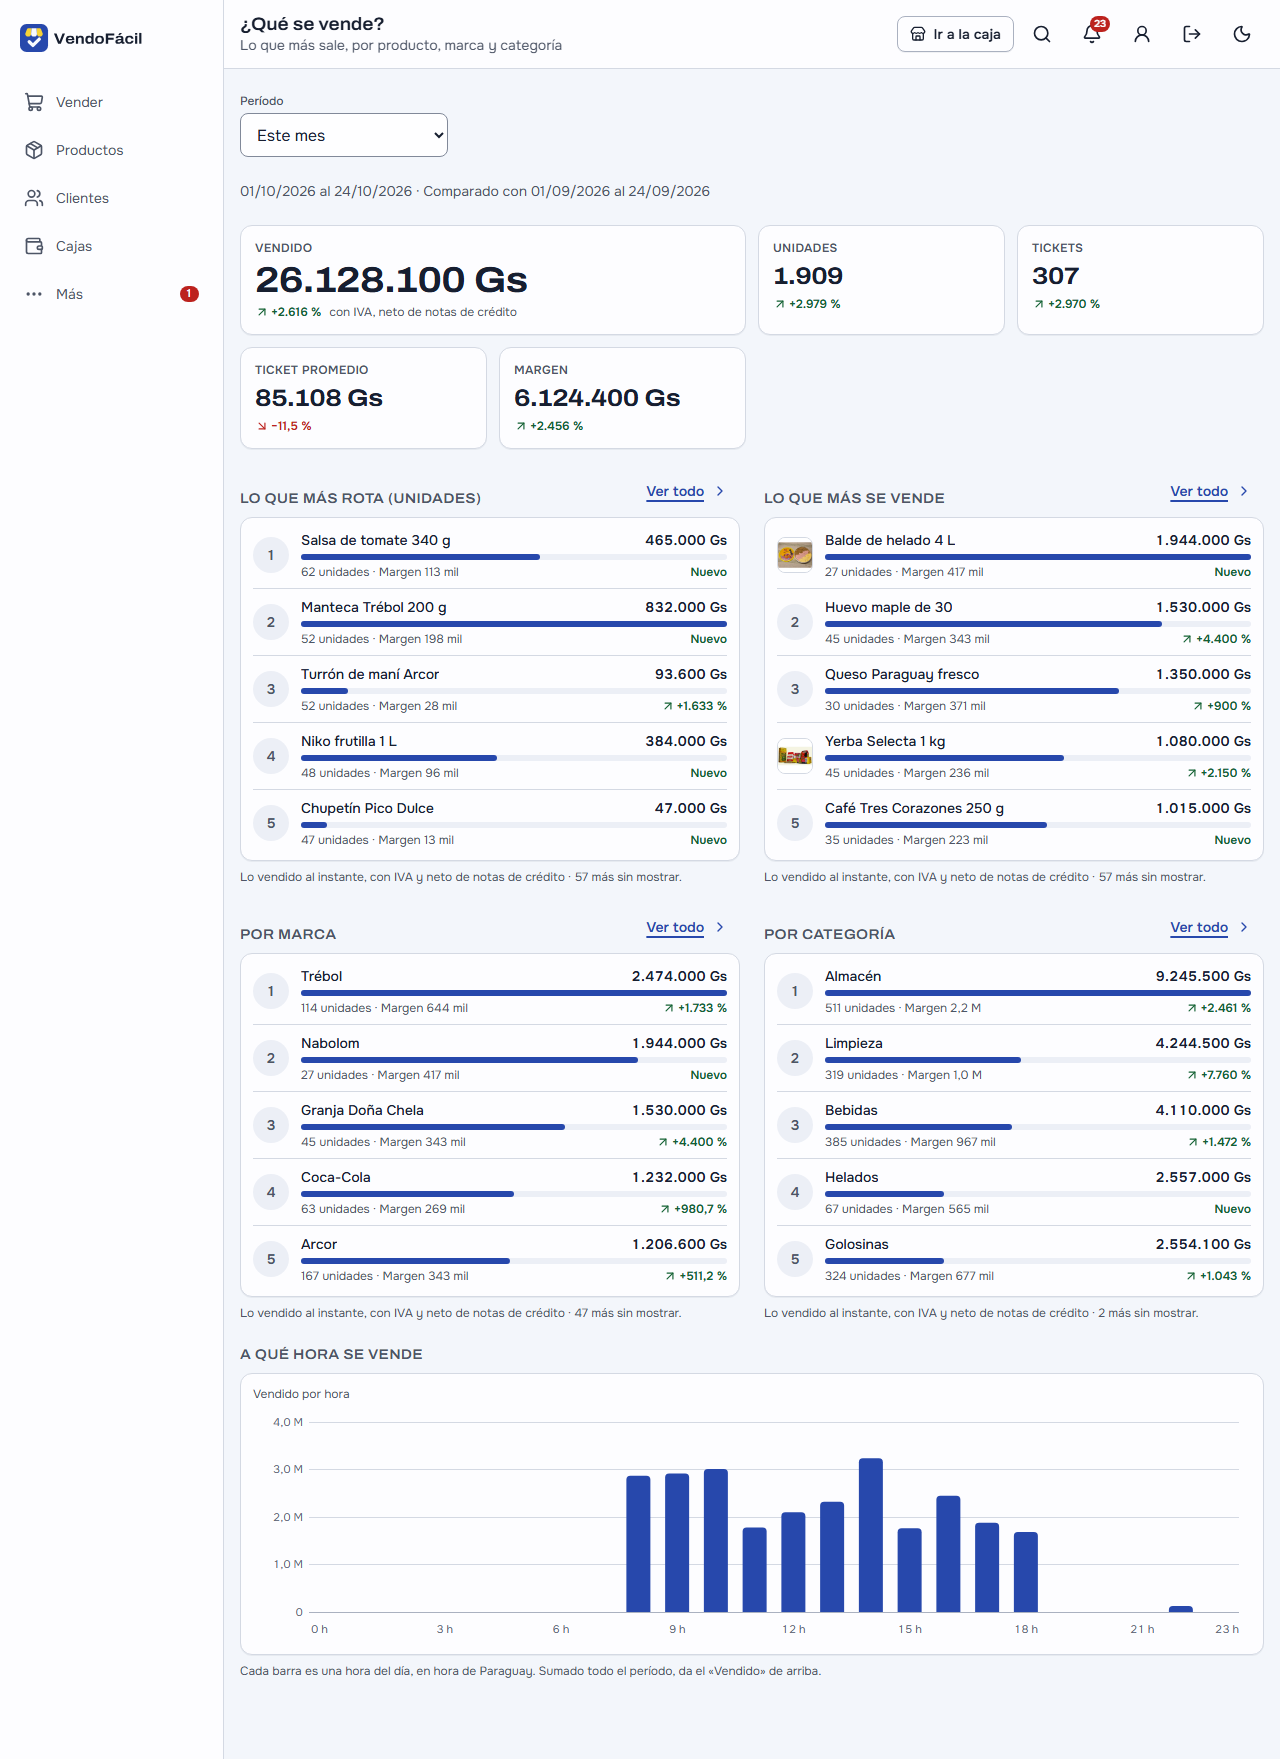Open the search magnifier icon
The width and height of the screenshot is (1280, 1759).
(x=1042, y=34)
